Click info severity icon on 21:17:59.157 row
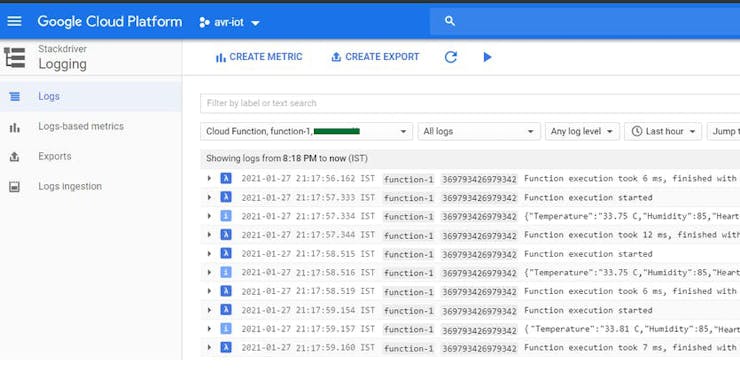Screen dimensions: 740x372 point(226,329)
